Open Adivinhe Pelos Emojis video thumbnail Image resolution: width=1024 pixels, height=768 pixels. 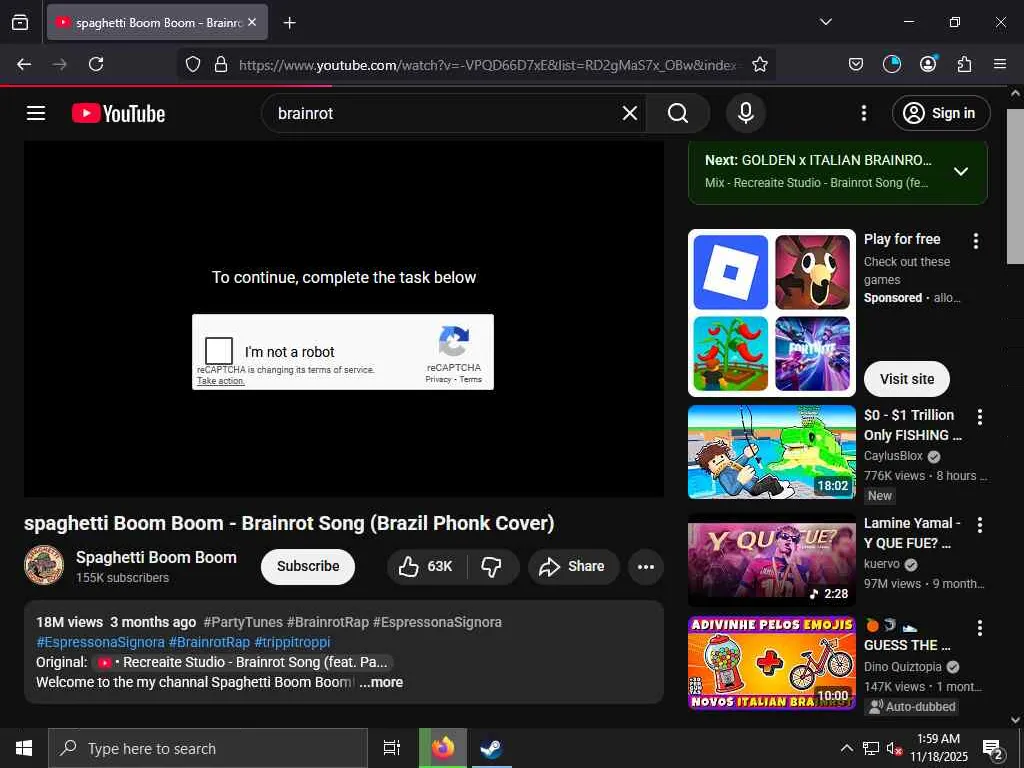771,662
